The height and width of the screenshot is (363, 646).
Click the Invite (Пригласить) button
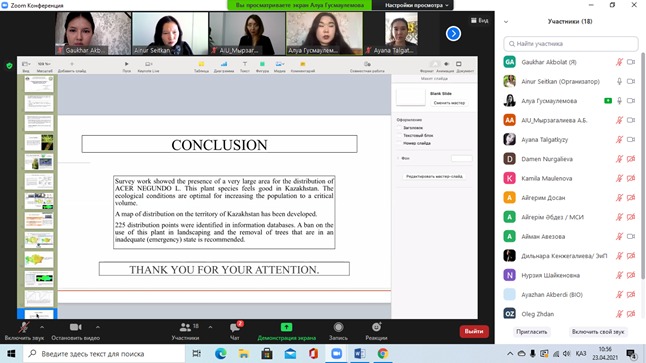[531, 332]
